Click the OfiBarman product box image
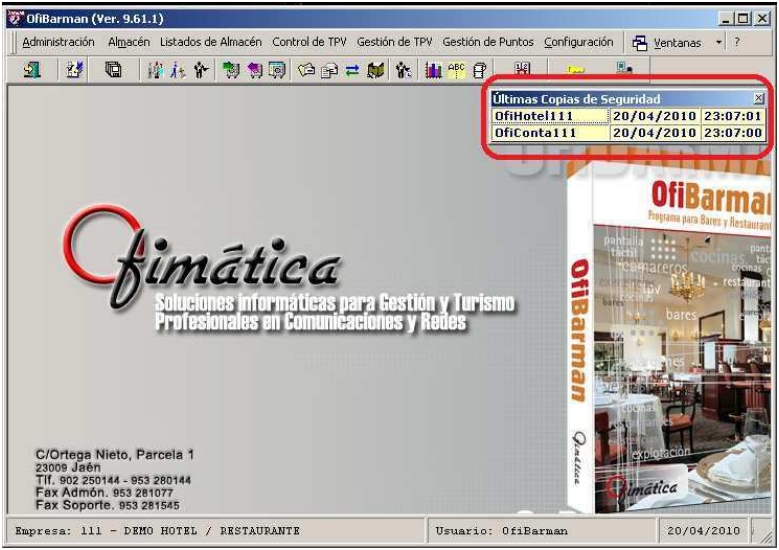The width and height of the screenshot is (779, 550). (669, 338)
